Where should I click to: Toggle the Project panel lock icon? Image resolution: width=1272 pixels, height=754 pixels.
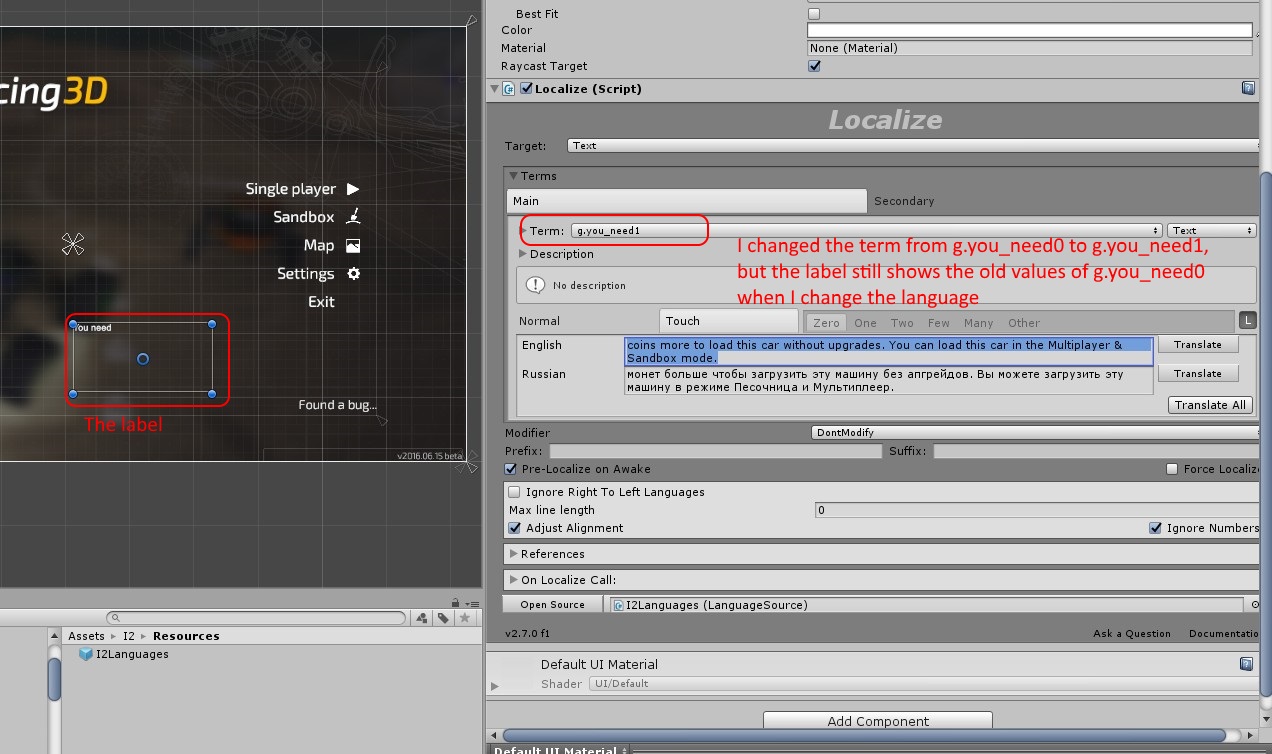tap(455, 603)
